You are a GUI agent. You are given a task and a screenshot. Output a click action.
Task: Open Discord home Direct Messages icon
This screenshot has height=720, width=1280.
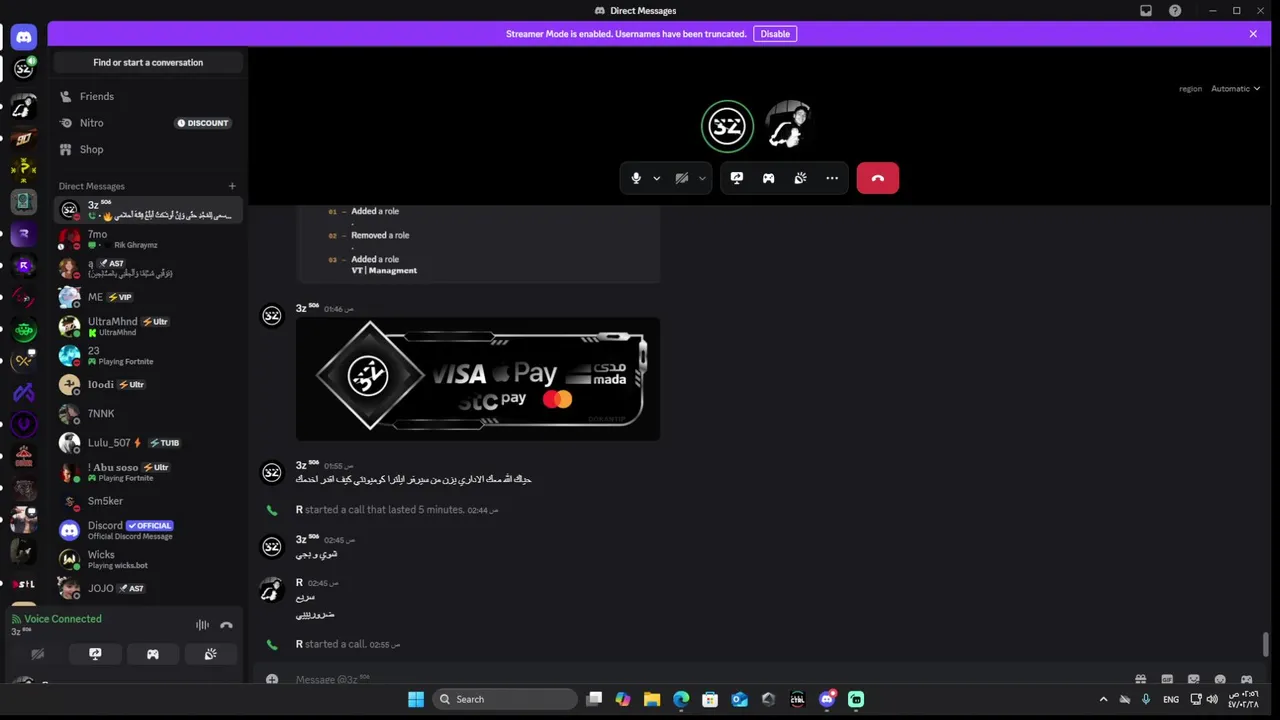[24, 37]
